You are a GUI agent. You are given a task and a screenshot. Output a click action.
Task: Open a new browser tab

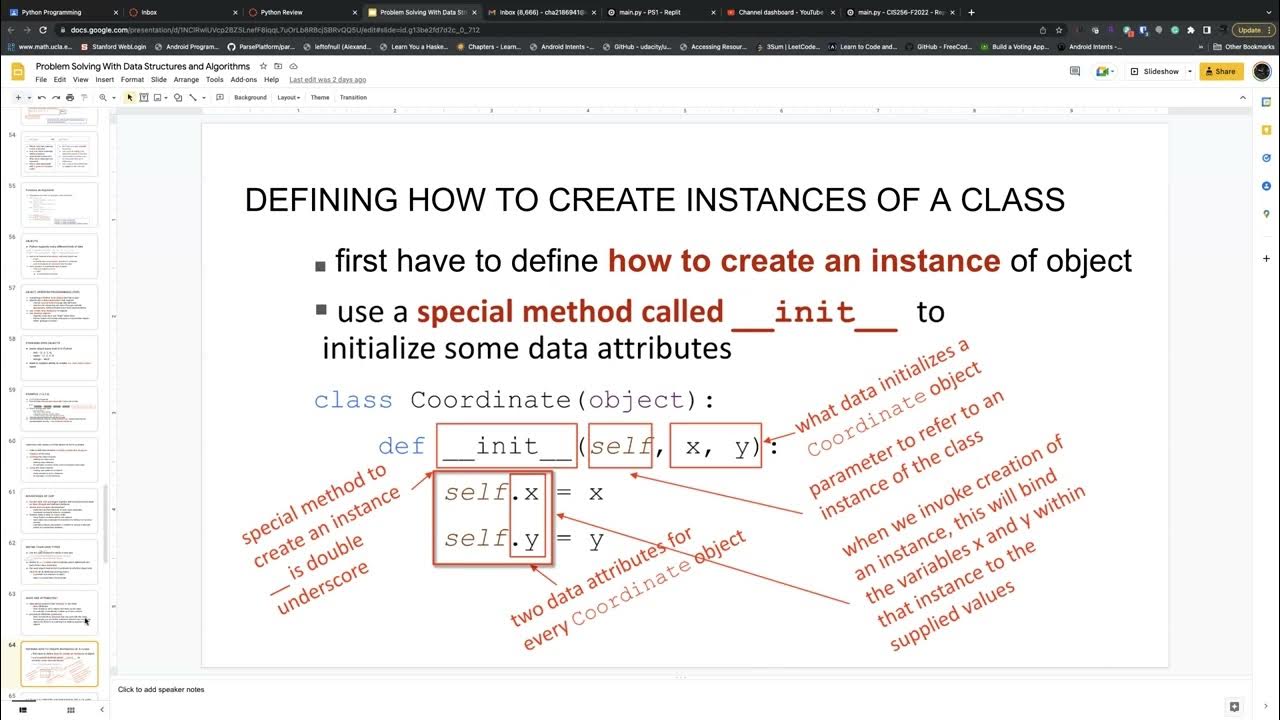[x=971, y=12]
